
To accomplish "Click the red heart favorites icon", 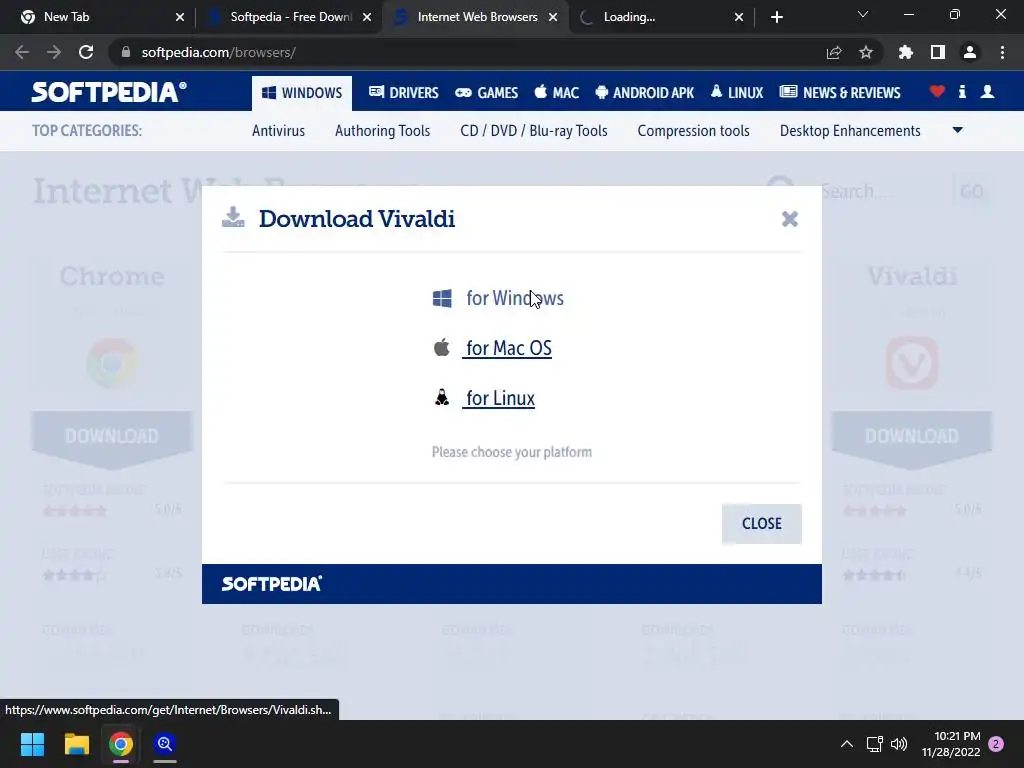I will click(937, 92).
